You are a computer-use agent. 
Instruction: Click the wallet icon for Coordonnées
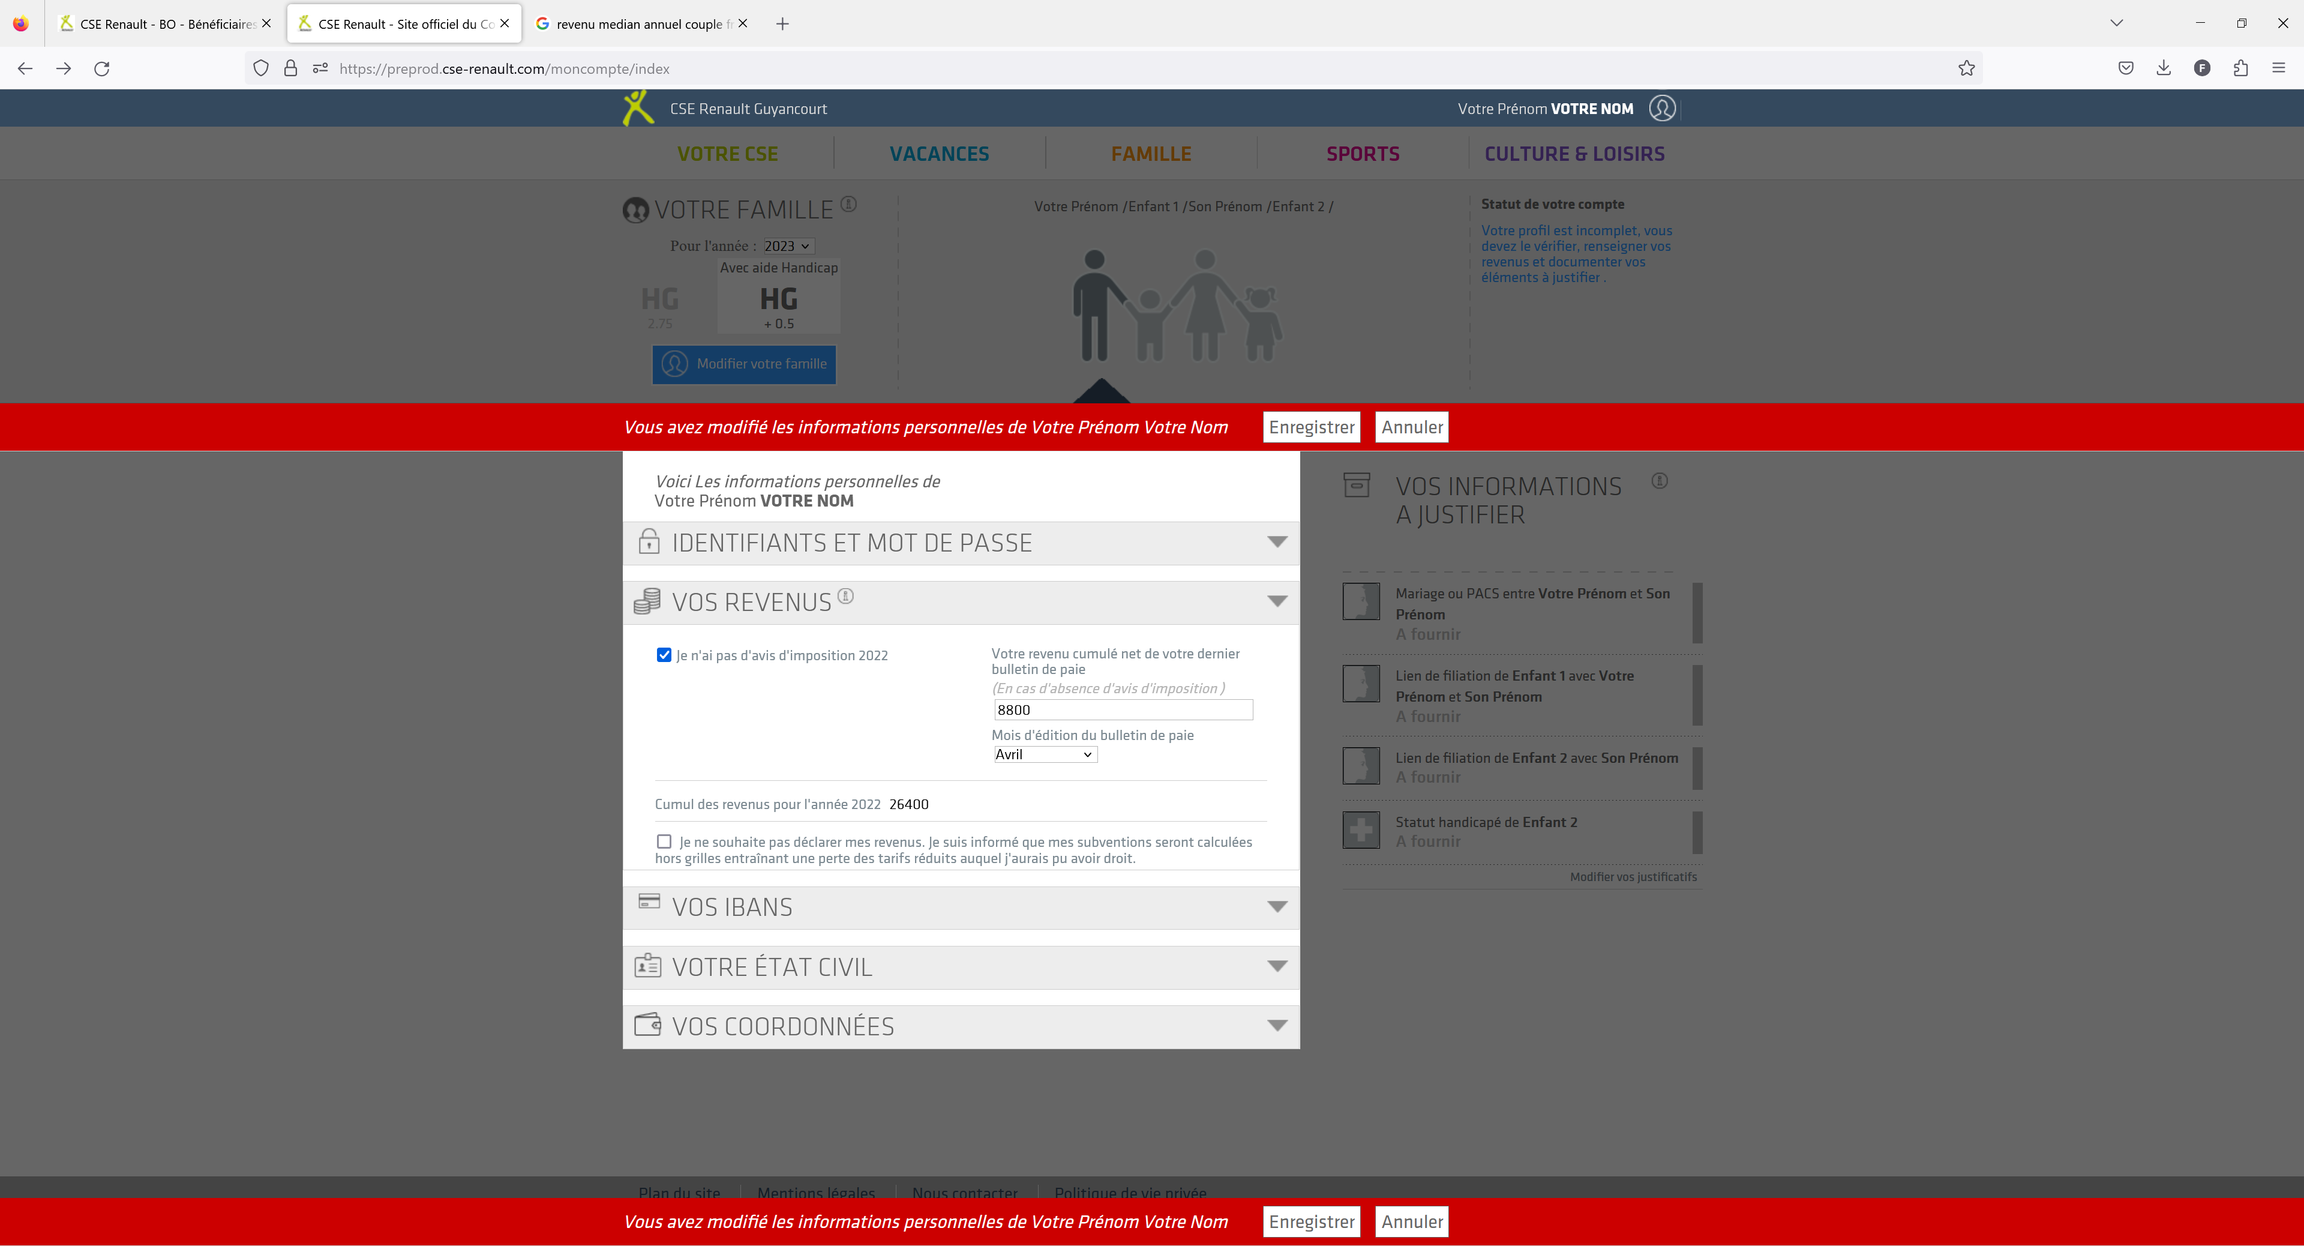648,1024
